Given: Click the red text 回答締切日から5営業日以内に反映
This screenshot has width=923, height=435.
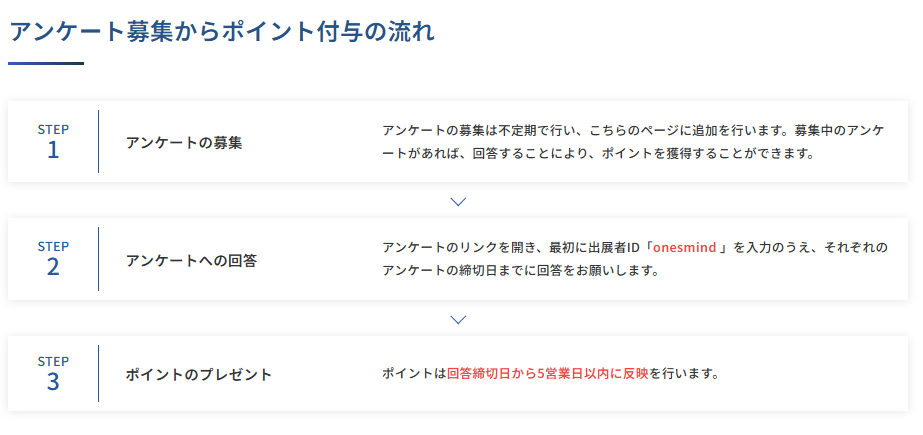Looking at the screenshot, I should [547, 374].
